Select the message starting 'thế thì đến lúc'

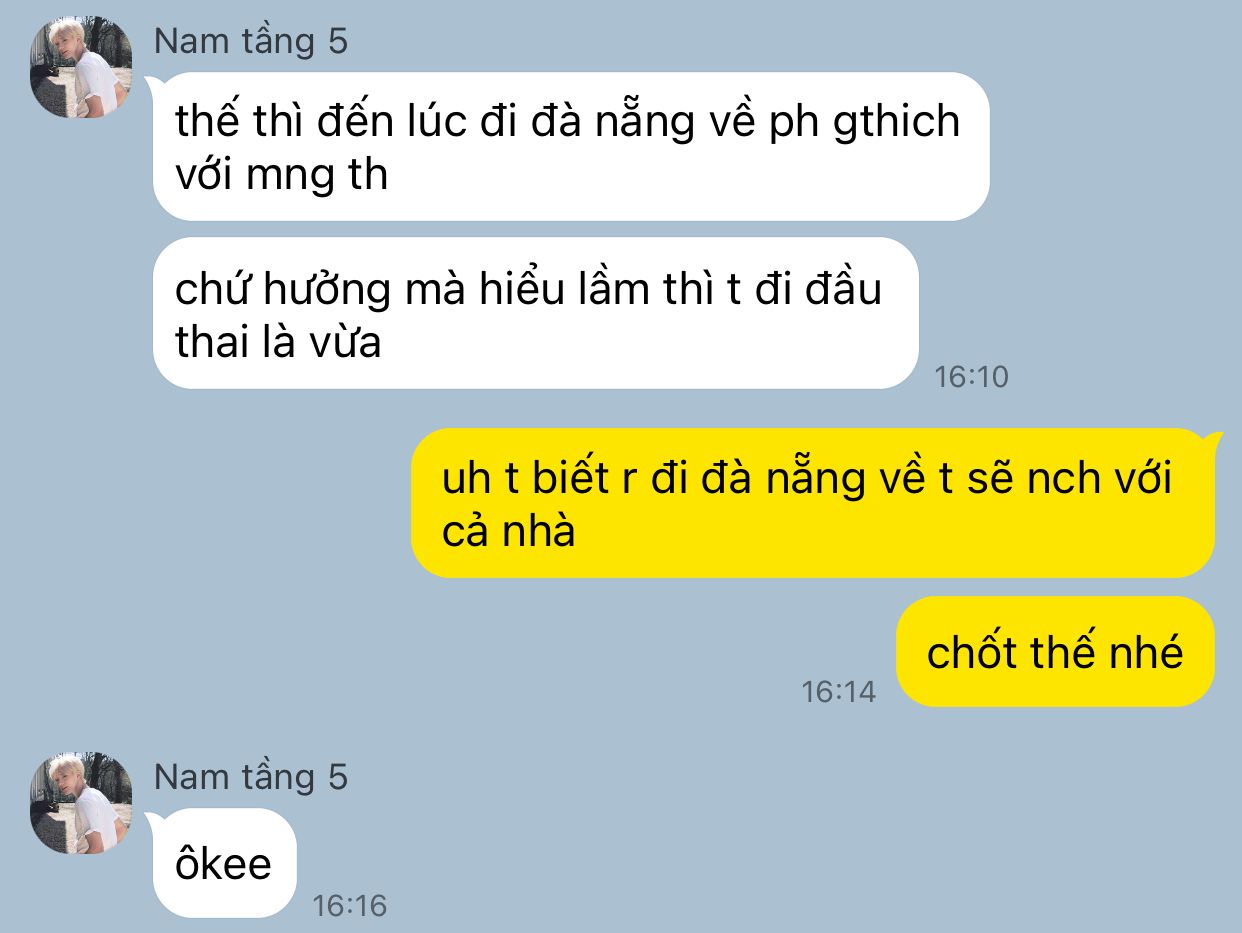click(x=571, y=146)
